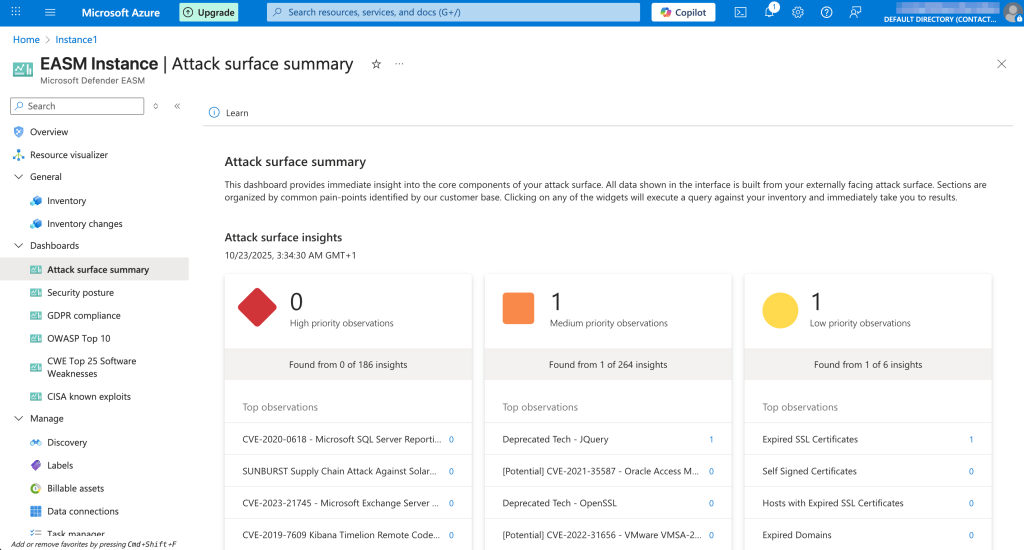
Task: Open the Azure apps grid icon
Action: tap(16, 12)
